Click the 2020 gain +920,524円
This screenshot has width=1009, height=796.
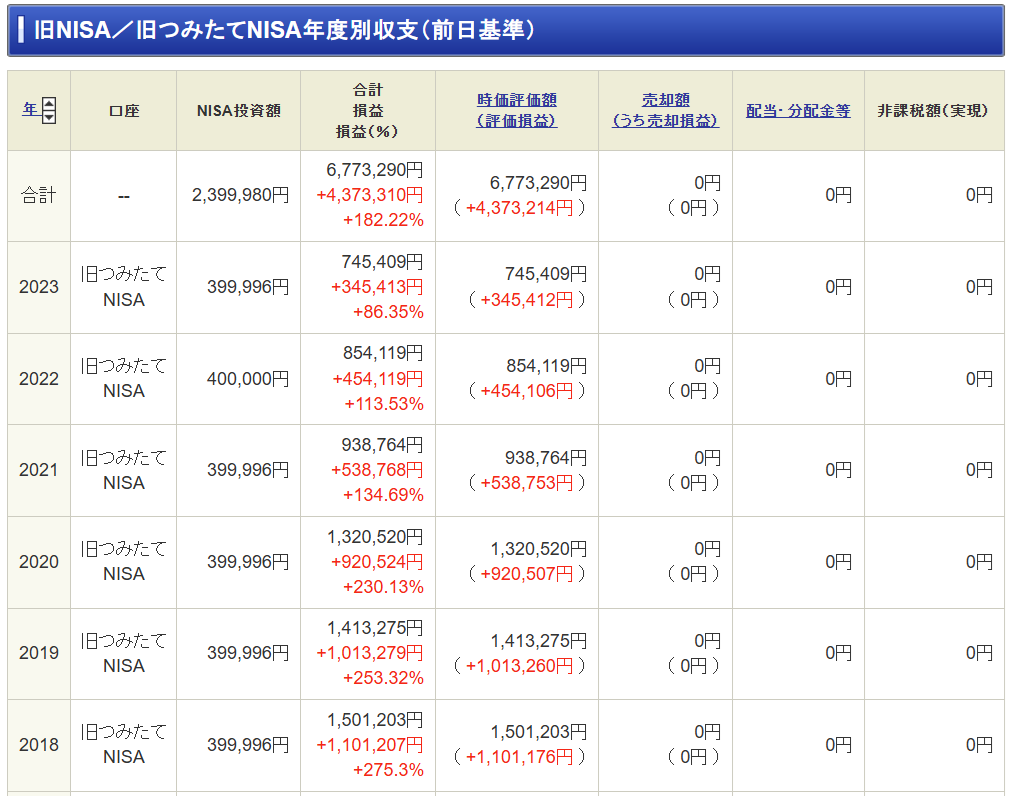[x=377, y=562]
